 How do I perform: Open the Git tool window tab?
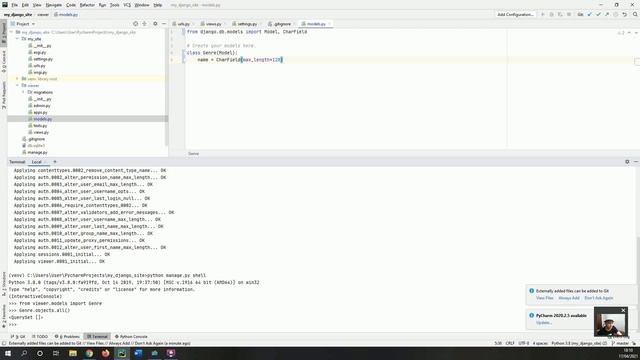coord(18,337)
